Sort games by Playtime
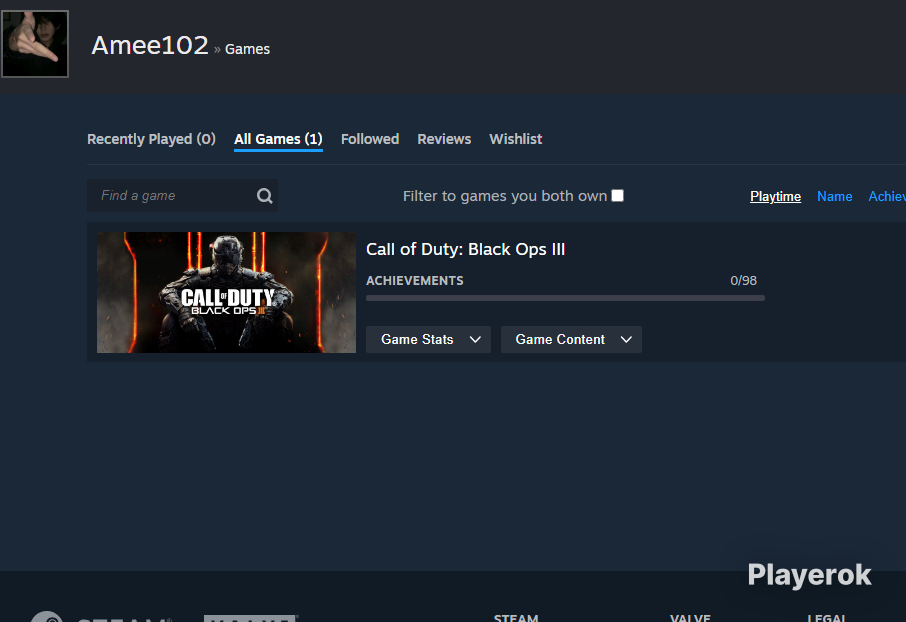906x622 pixels. click(x=775, y=197)
